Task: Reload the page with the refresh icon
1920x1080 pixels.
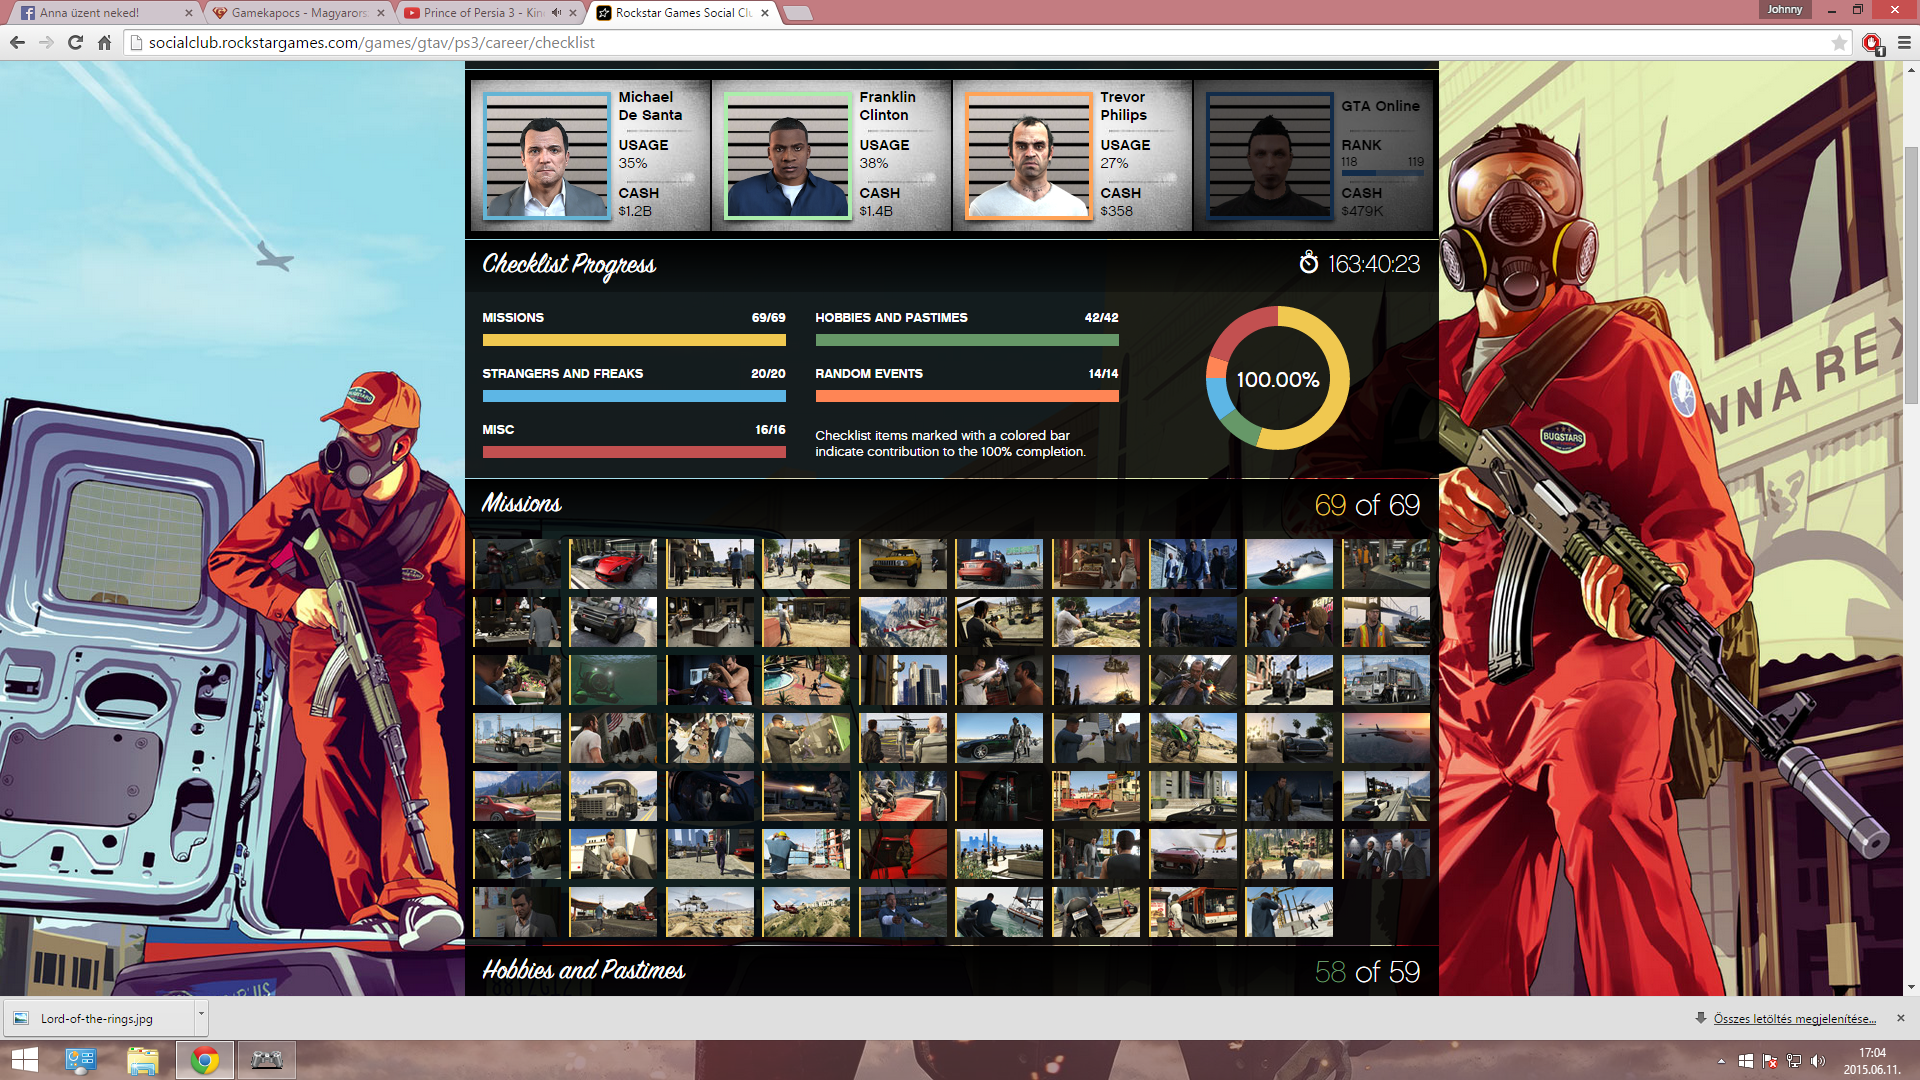Action: pyautogui.click(x=75, y=42)
